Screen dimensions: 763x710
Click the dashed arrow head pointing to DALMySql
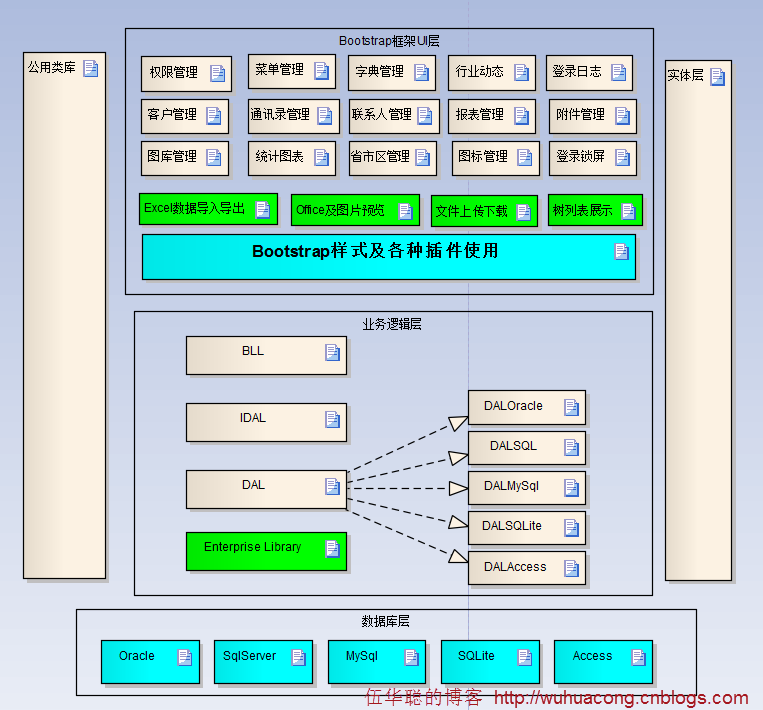(x=458, y=488)
